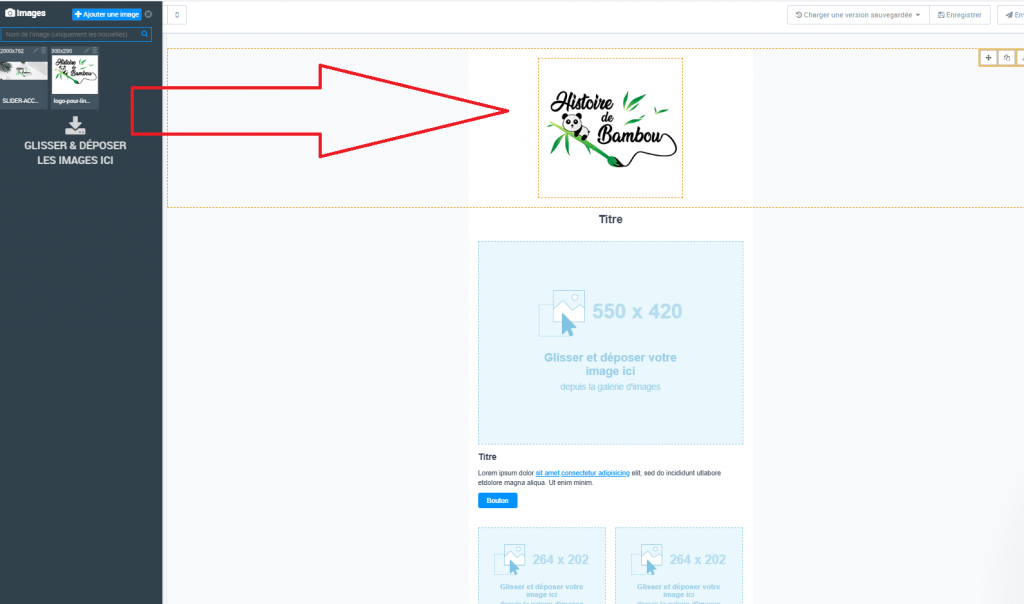Click the right 264 x 202 image placeholder
Viewport: 1024px width, 604px height.
tap(679, 565)
